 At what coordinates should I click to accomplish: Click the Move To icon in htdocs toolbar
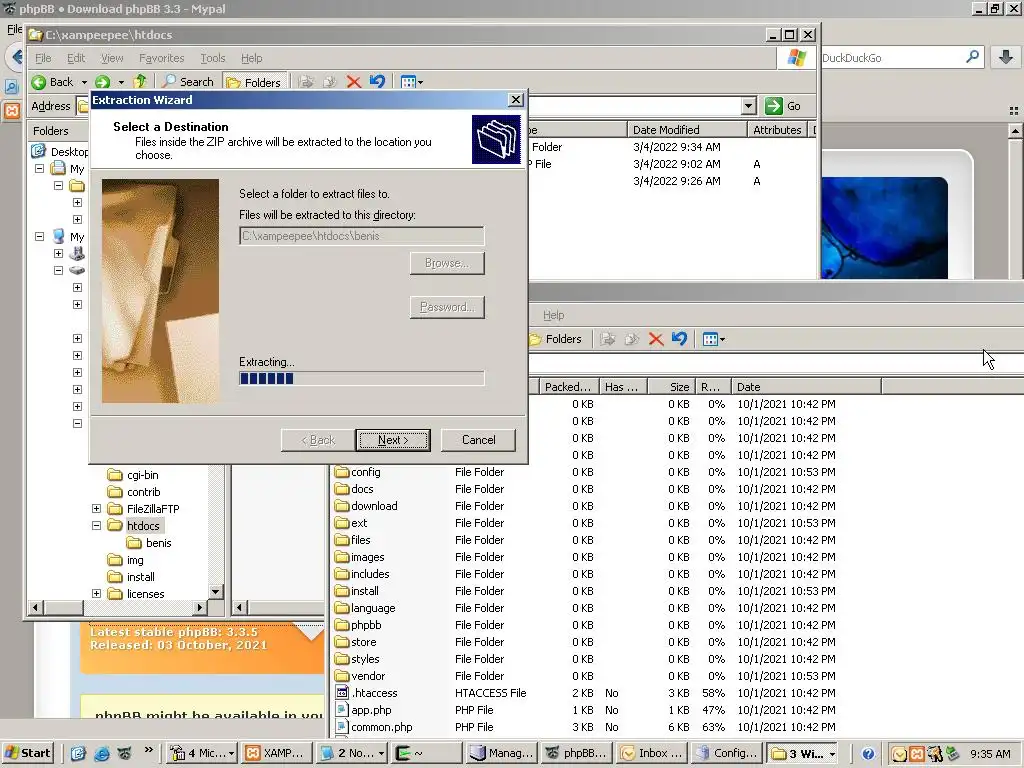(306, 82)
